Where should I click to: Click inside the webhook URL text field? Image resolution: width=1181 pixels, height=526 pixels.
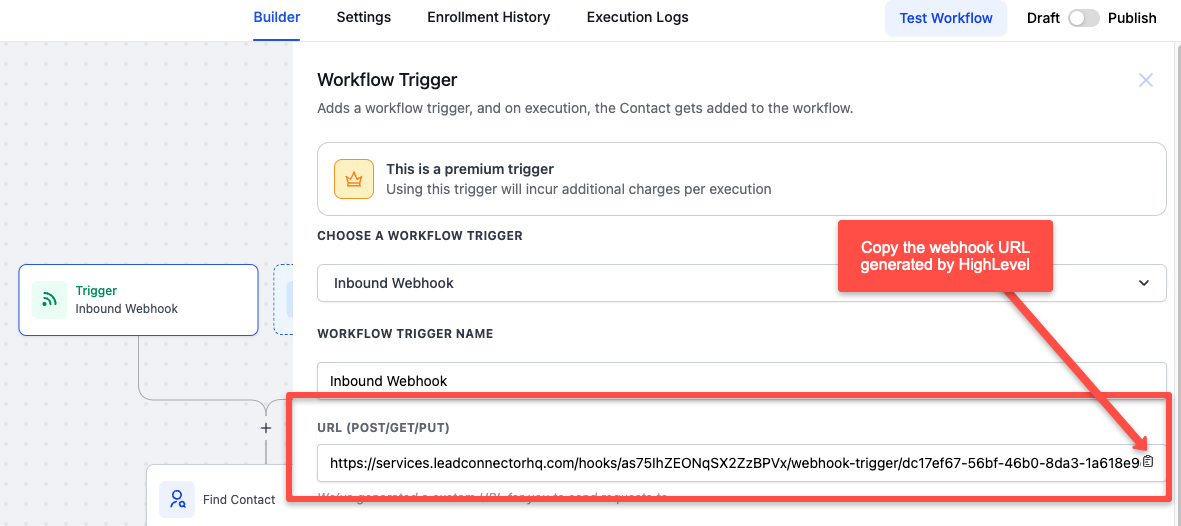727,463
